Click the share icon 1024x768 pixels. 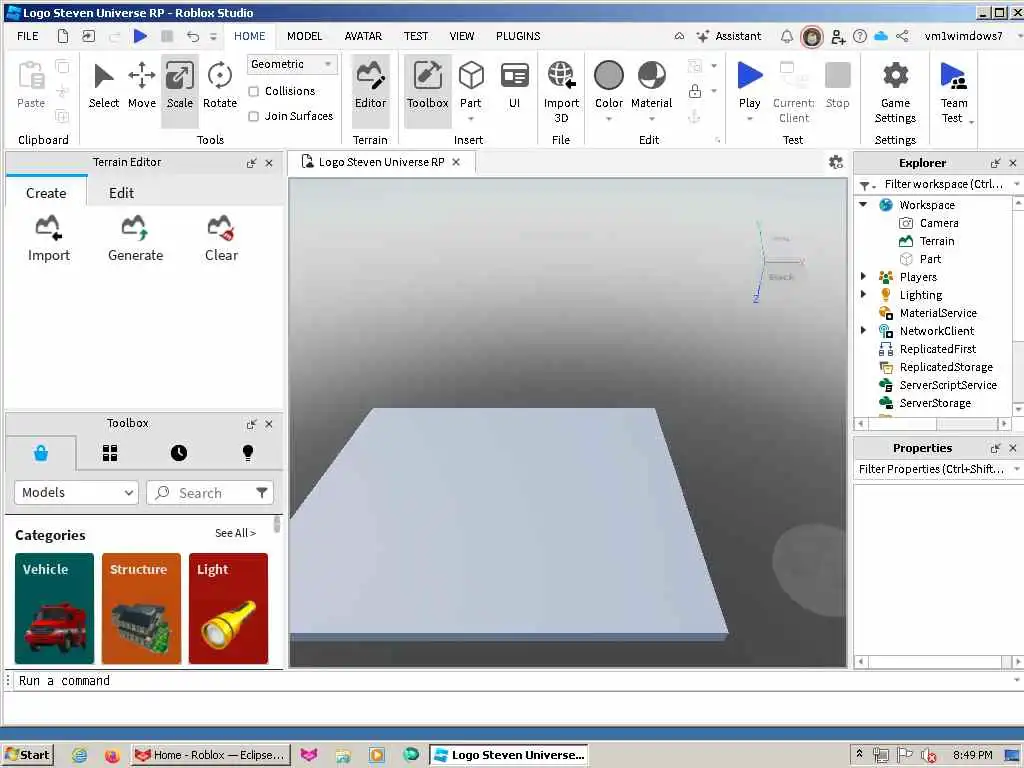point(902,36)
